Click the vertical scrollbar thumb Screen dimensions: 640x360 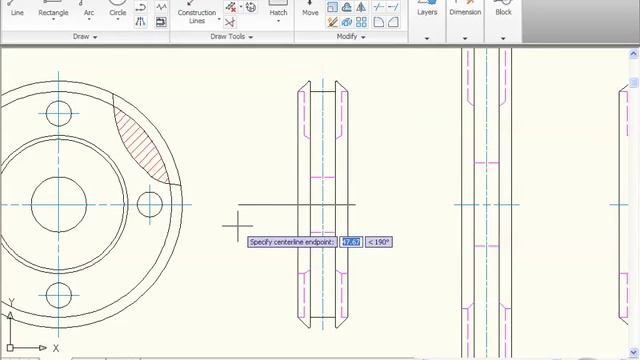click(x=634, y=82)
